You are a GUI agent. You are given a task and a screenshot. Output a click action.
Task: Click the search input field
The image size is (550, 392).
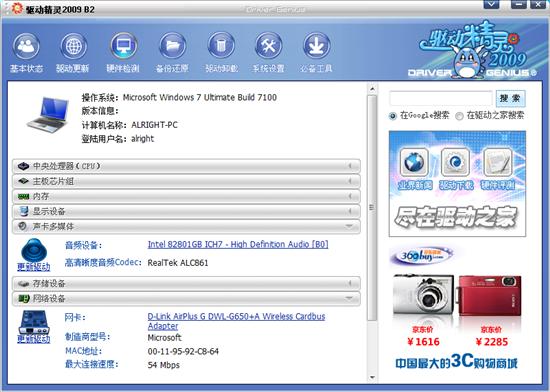point(441,98)
